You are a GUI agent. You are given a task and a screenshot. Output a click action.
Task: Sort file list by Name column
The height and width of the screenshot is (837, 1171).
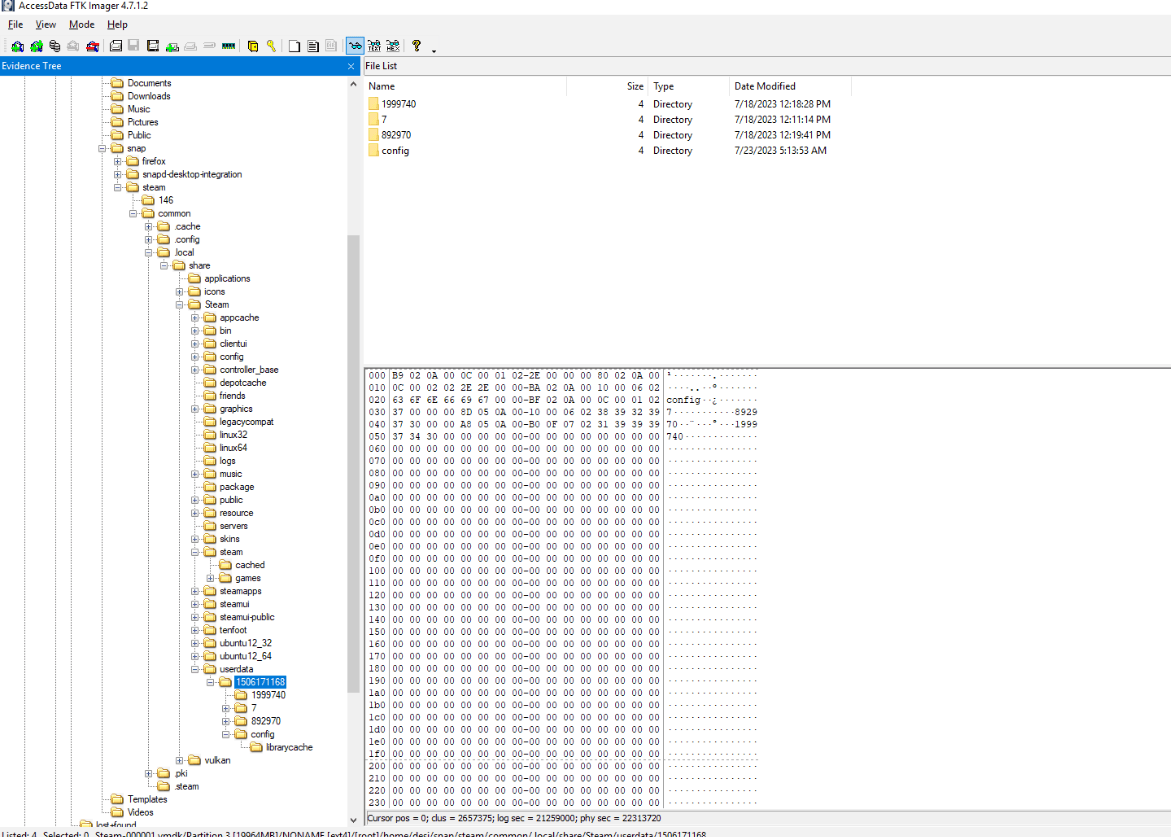pos(465,87)
